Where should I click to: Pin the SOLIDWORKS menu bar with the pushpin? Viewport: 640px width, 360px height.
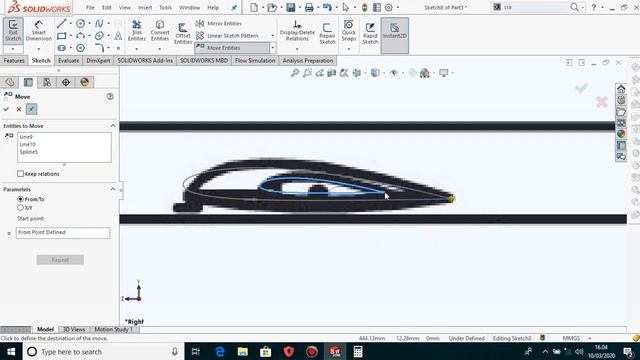point(234,7)
